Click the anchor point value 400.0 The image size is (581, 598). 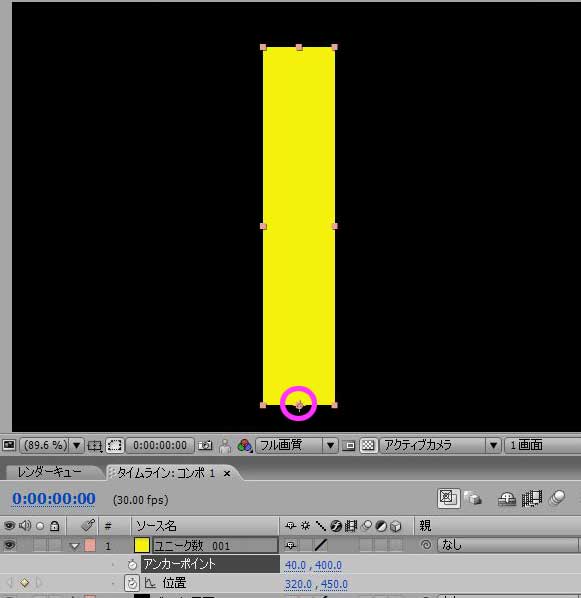328,565
